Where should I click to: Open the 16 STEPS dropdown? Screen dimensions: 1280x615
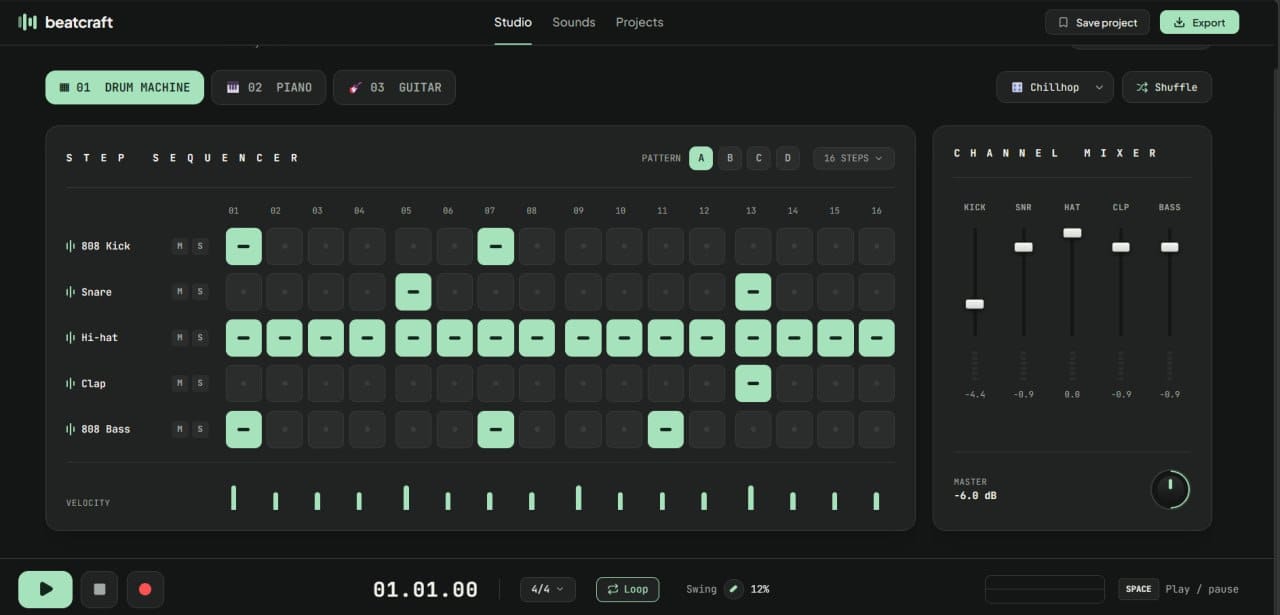(x=853, y=158)
